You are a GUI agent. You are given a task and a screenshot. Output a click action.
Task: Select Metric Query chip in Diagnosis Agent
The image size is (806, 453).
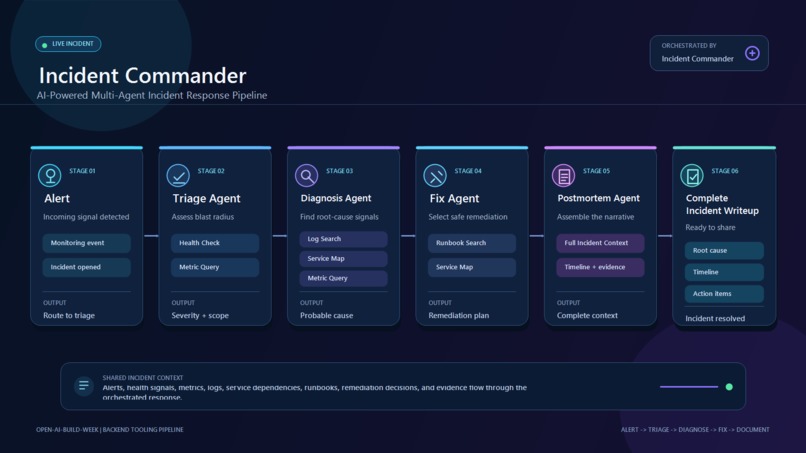(343, 278)
